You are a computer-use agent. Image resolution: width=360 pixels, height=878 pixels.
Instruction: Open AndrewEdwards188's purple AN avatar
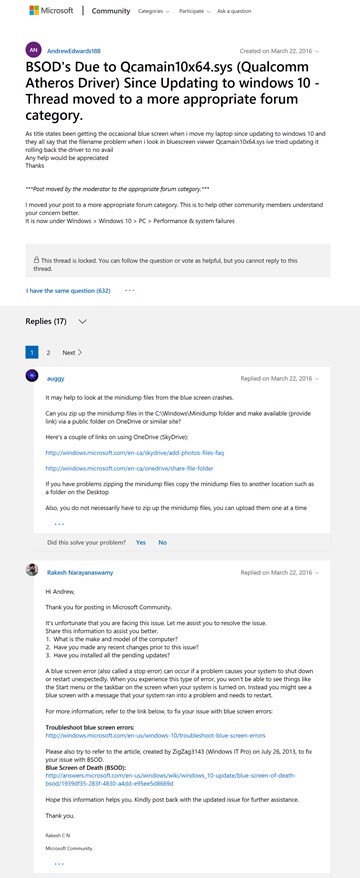[33, 51]
